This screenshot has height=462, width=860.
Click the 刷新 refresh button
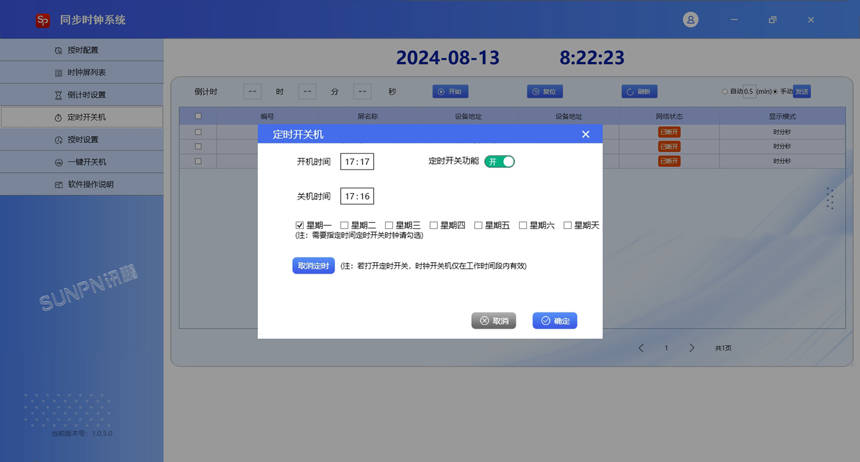point(640,92)
